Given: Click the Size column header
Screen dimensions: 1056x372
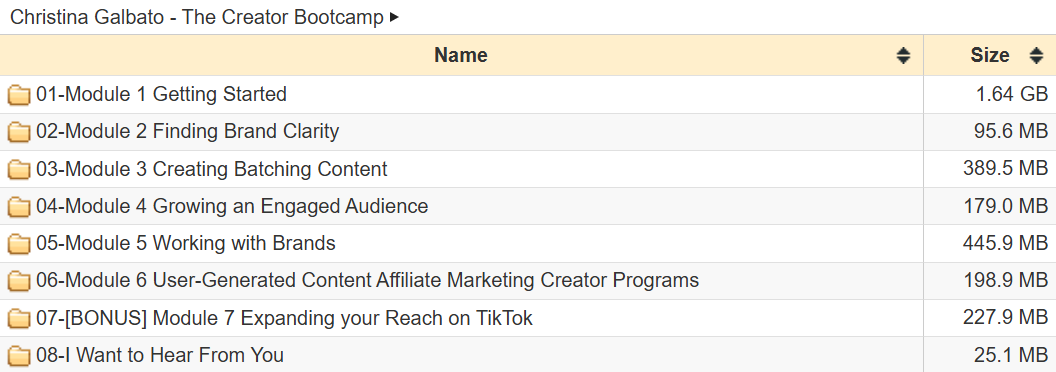Looking at the screenshot, I should 989,55.
